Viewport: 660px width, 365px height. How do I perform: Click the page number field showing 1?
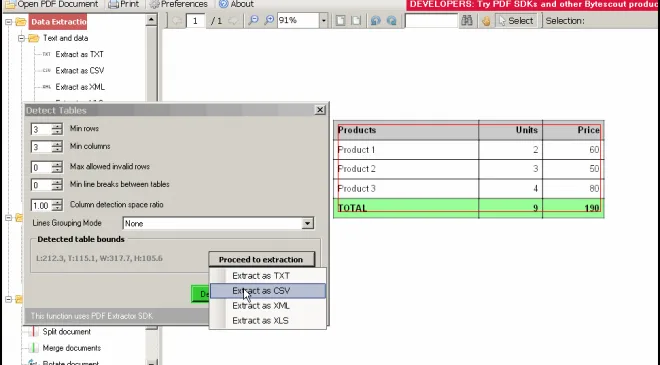(195, 21)
